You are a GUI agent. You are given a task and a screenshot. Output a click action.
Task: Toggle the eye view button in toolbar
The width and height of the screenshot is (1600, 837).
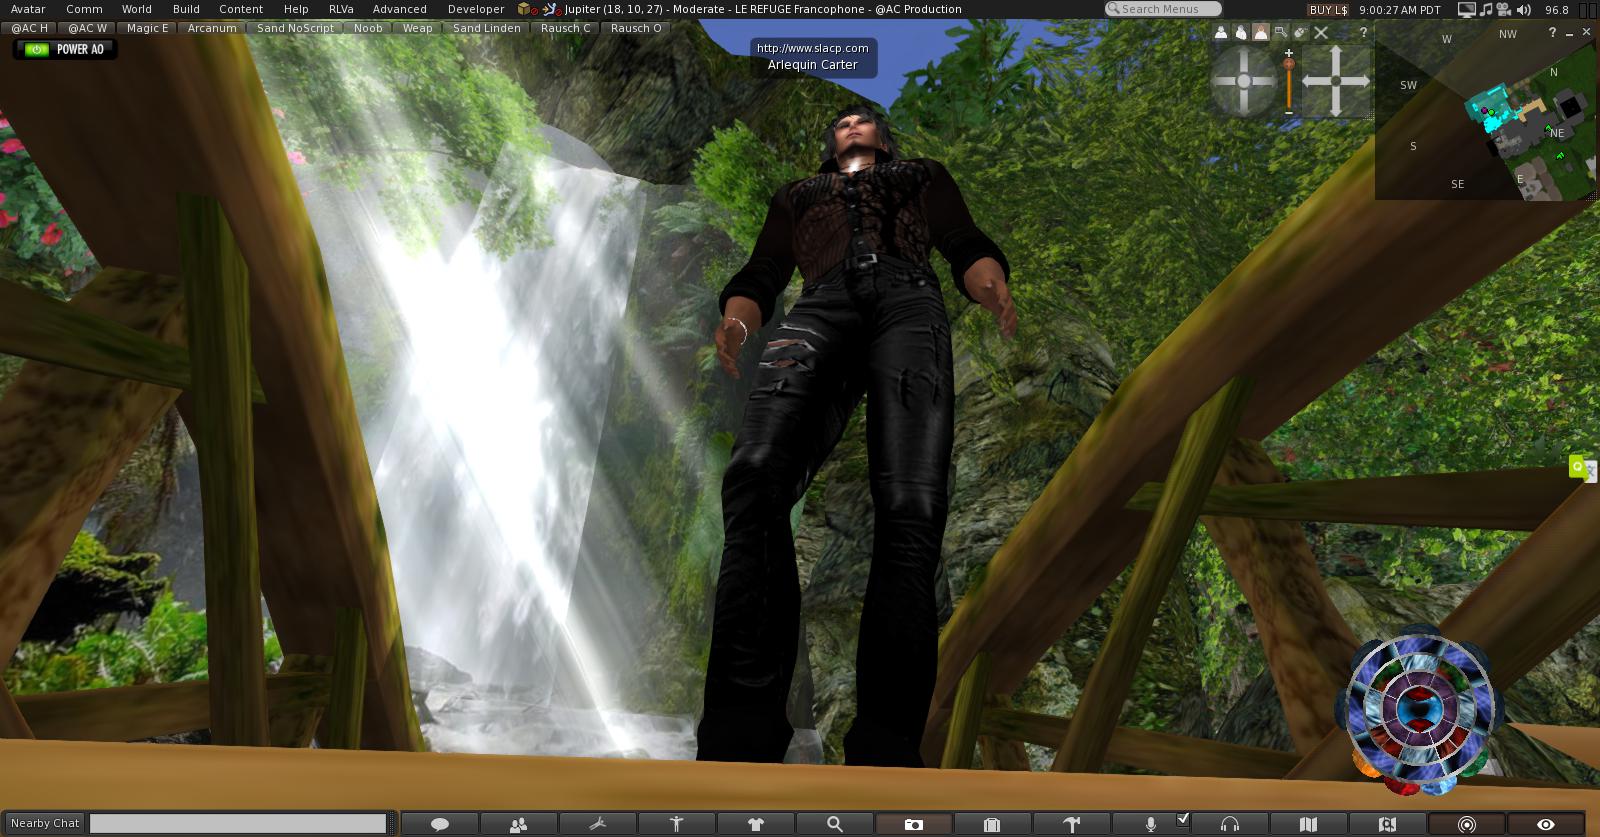coord(1545,824)
